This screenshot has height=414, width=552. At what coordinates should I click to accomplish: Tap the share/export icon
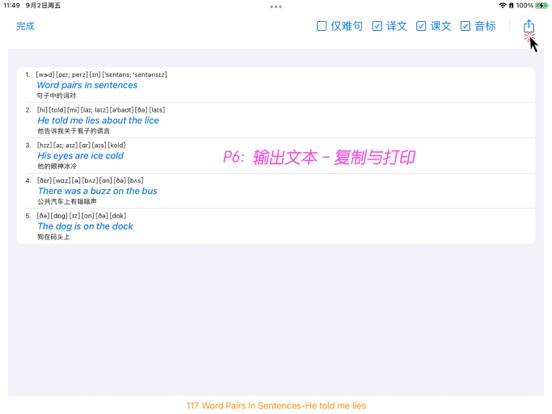(x=528, y=26)
